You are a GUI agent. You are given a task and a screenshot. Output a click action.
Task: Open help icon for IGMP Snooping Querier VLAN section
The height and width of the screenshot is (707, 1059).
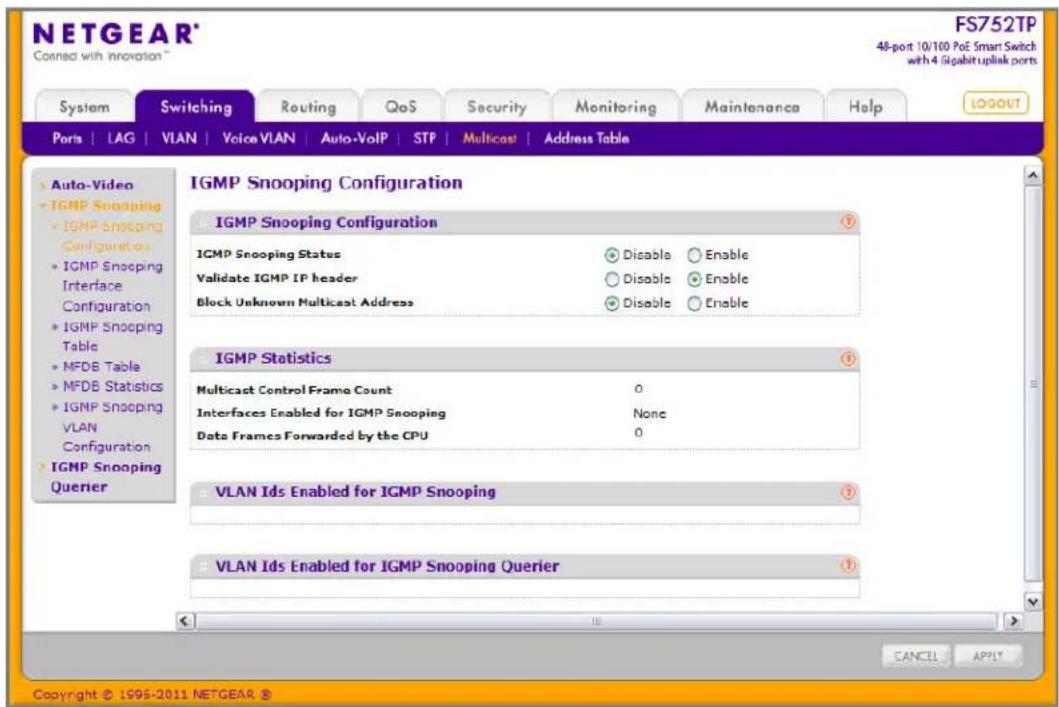coord(848,565)
